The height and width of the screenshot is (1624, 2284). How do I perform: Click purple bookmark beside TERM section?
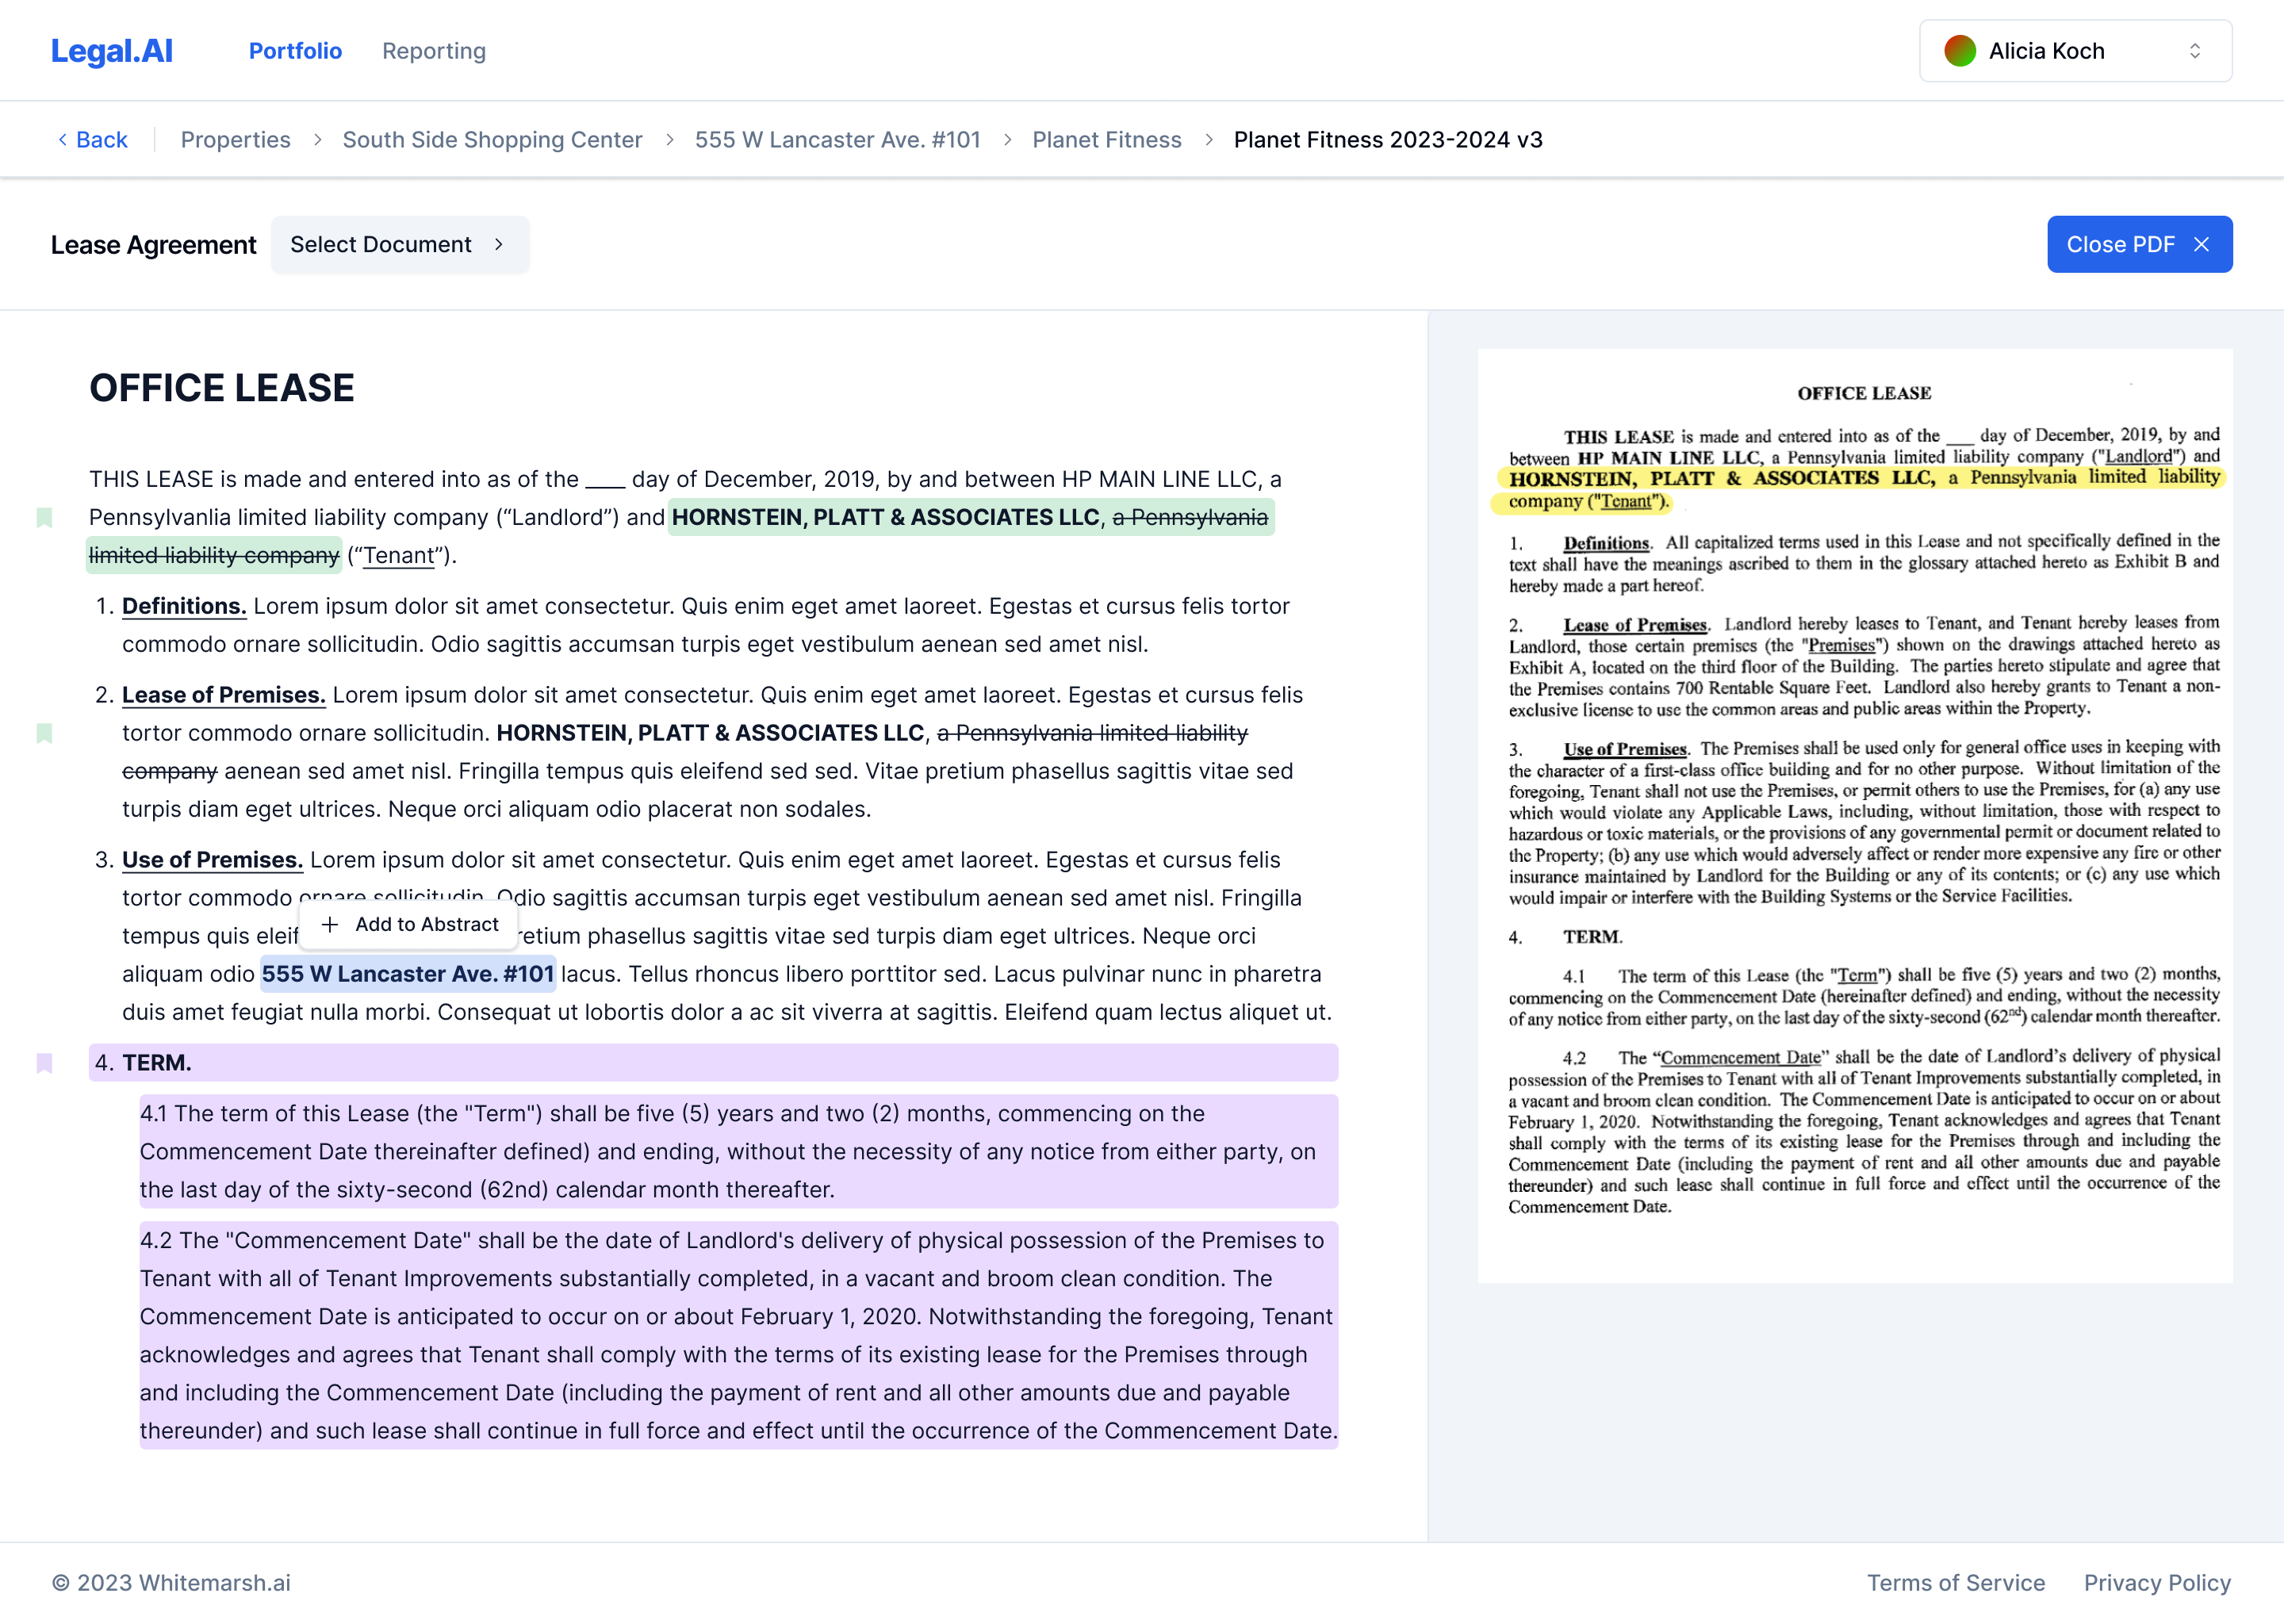[44, 1063]
